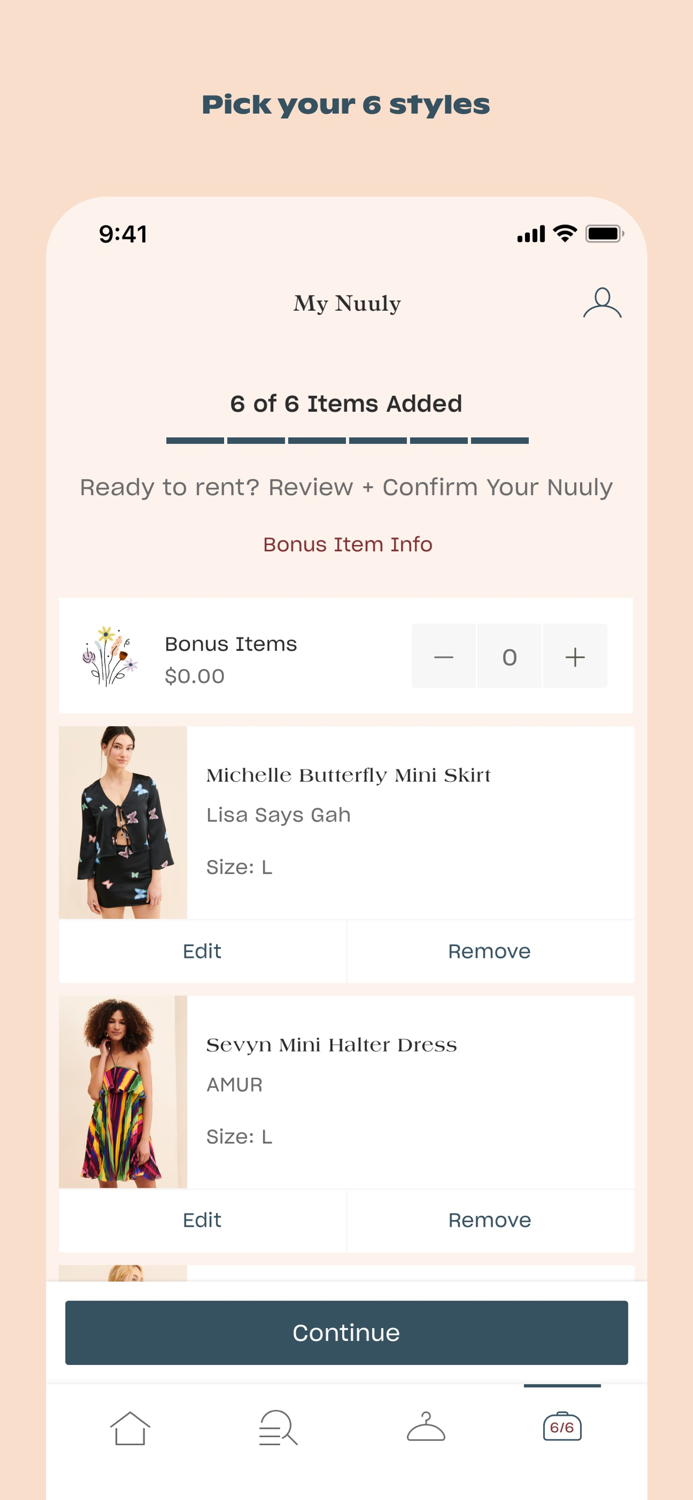Edit the Sevyn Mini Halter Dress
This screenshot has height=1500, width=693.
202,1220
